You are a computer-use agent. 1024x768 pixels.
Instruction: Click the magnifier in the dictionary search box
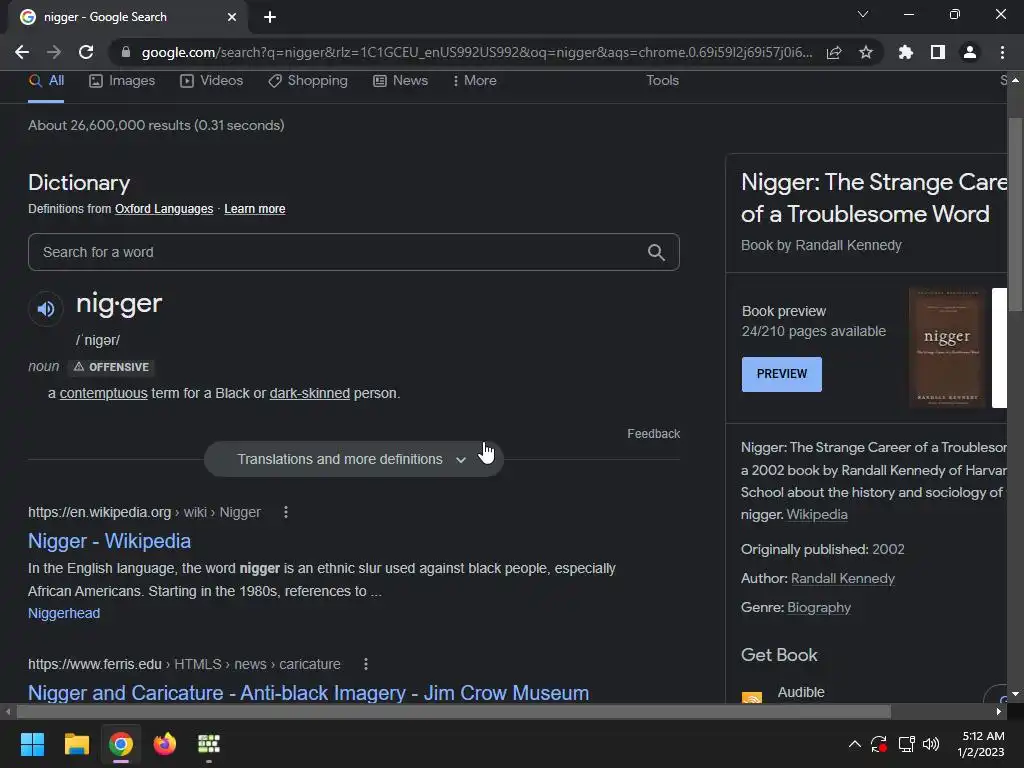pos(656,252)
